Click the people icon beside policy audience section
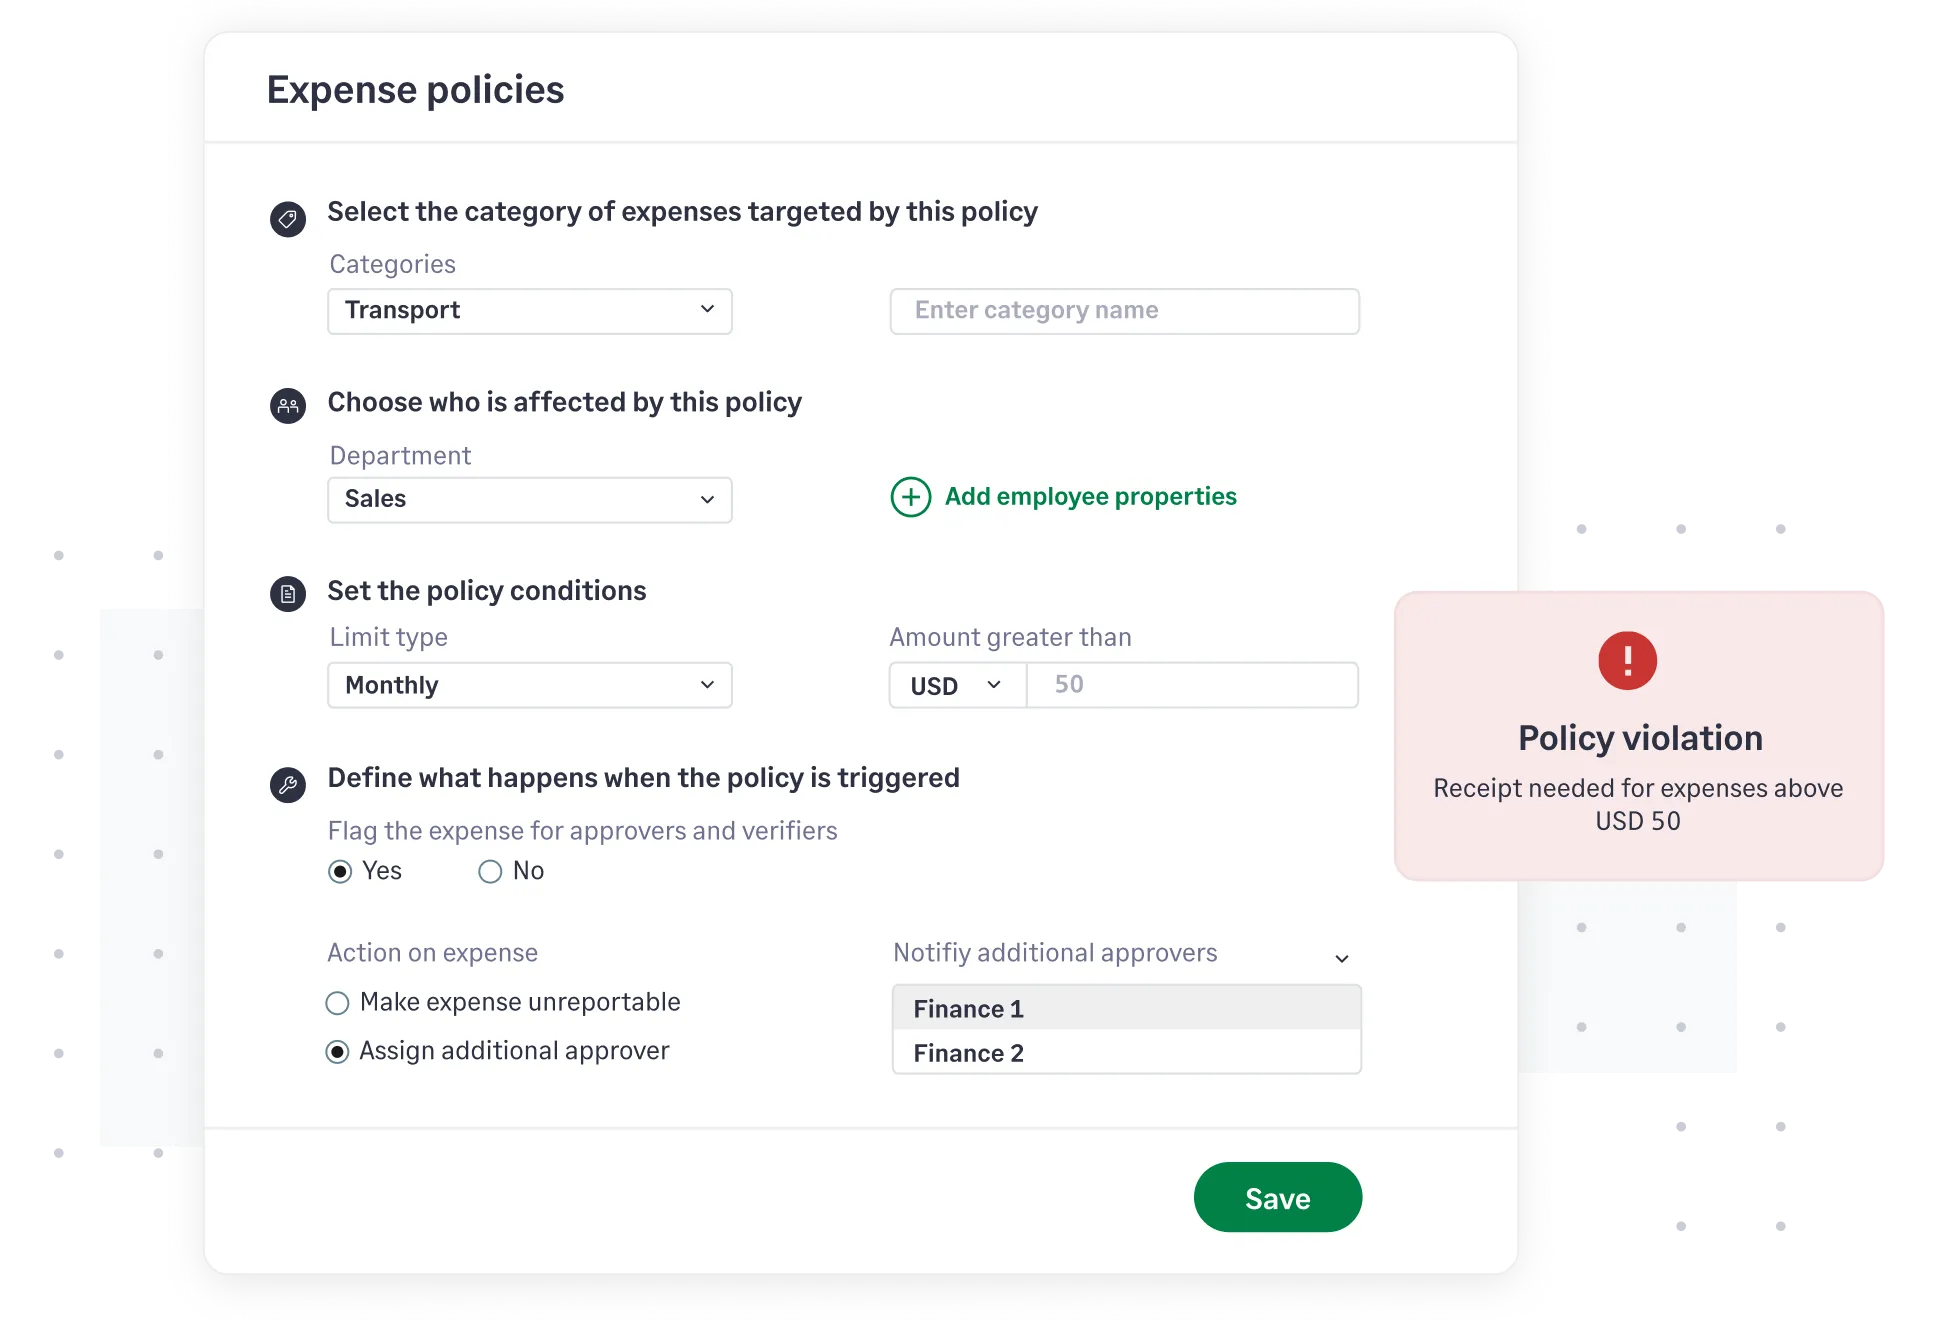 288,405
